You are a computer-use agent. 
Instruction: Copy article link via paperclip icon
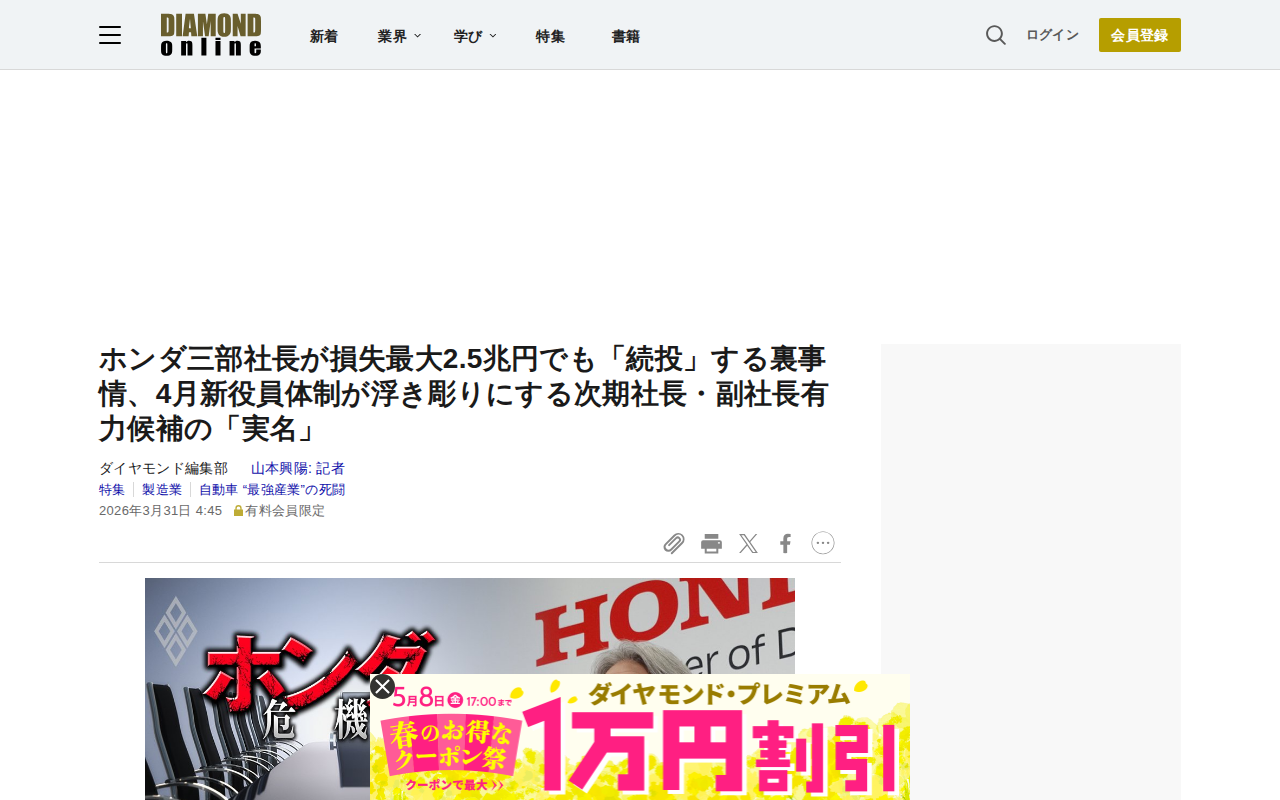tap(674, 543)
